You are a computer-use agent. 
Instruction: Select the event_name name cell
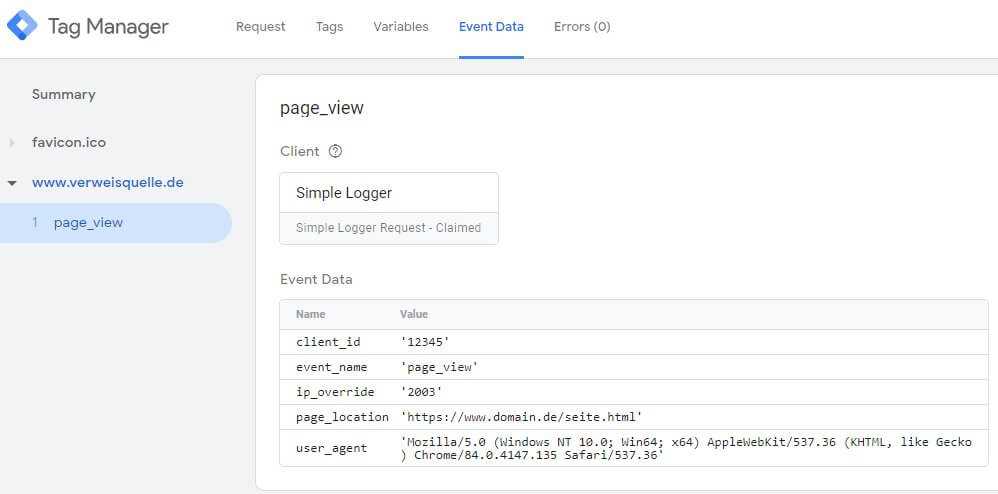pyautogui.click(x=332, y=367)
